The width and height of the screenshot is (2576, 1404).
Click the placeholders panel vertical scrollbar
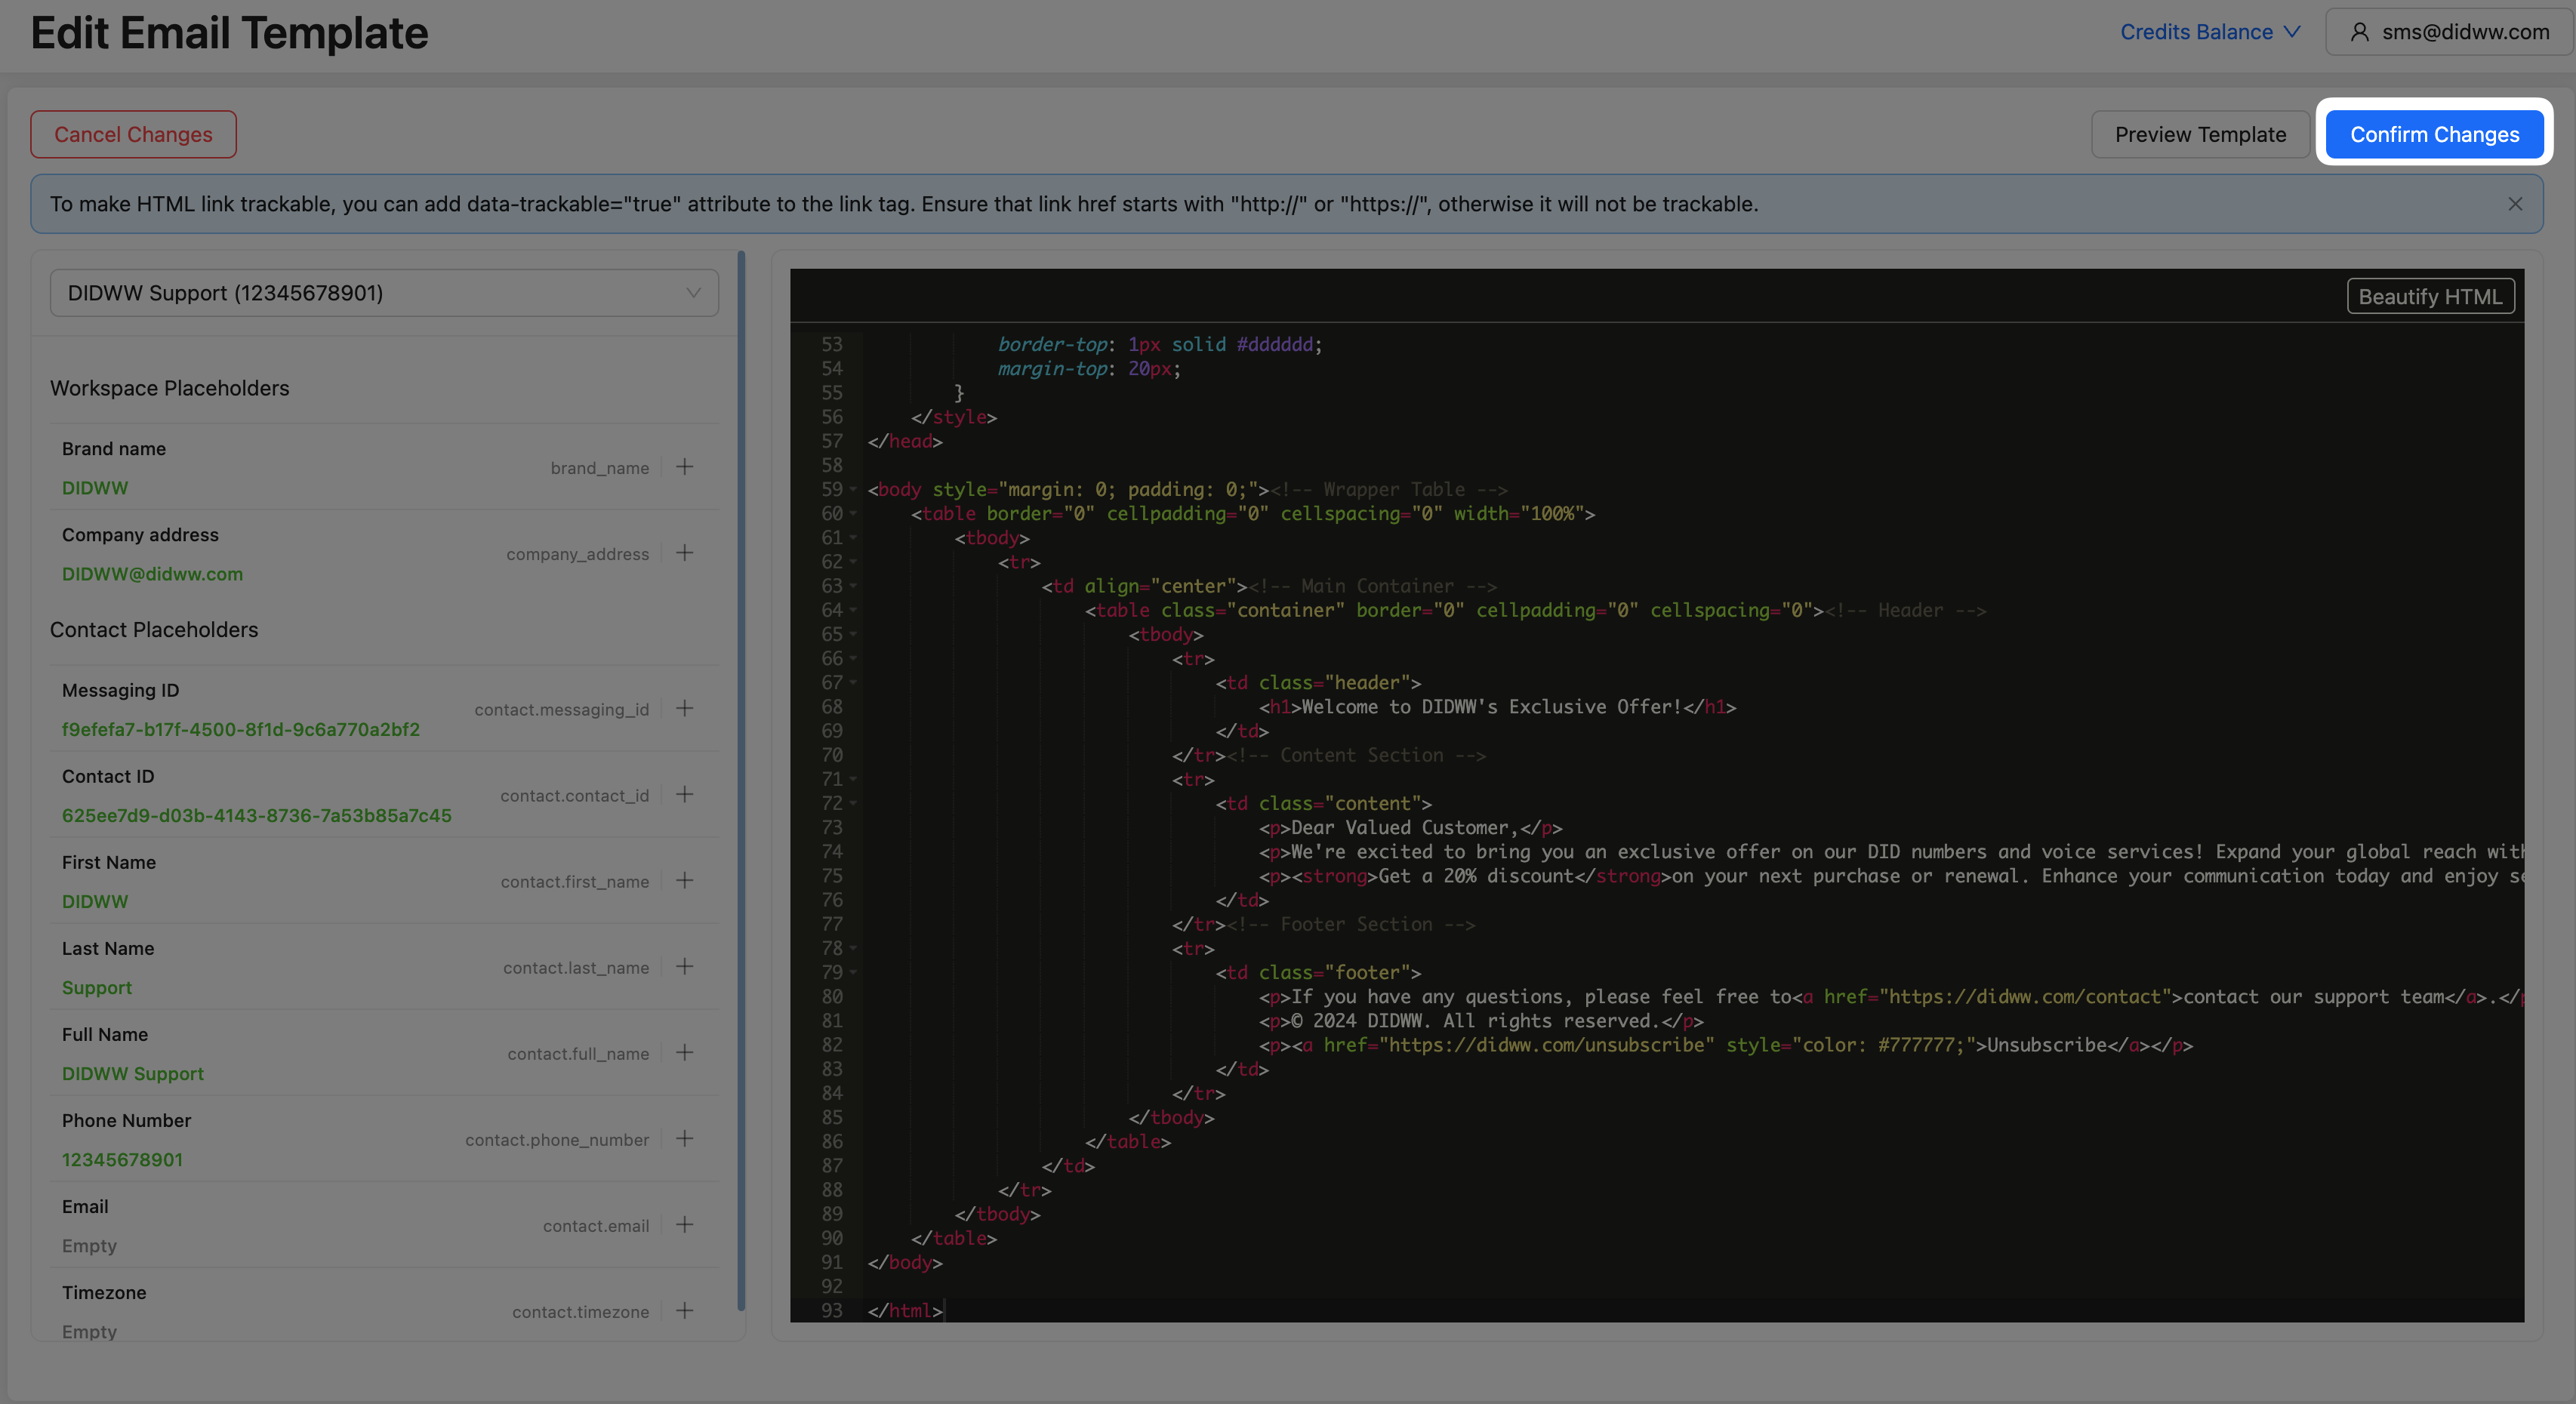pyautogui.click(x=741, y=780)
